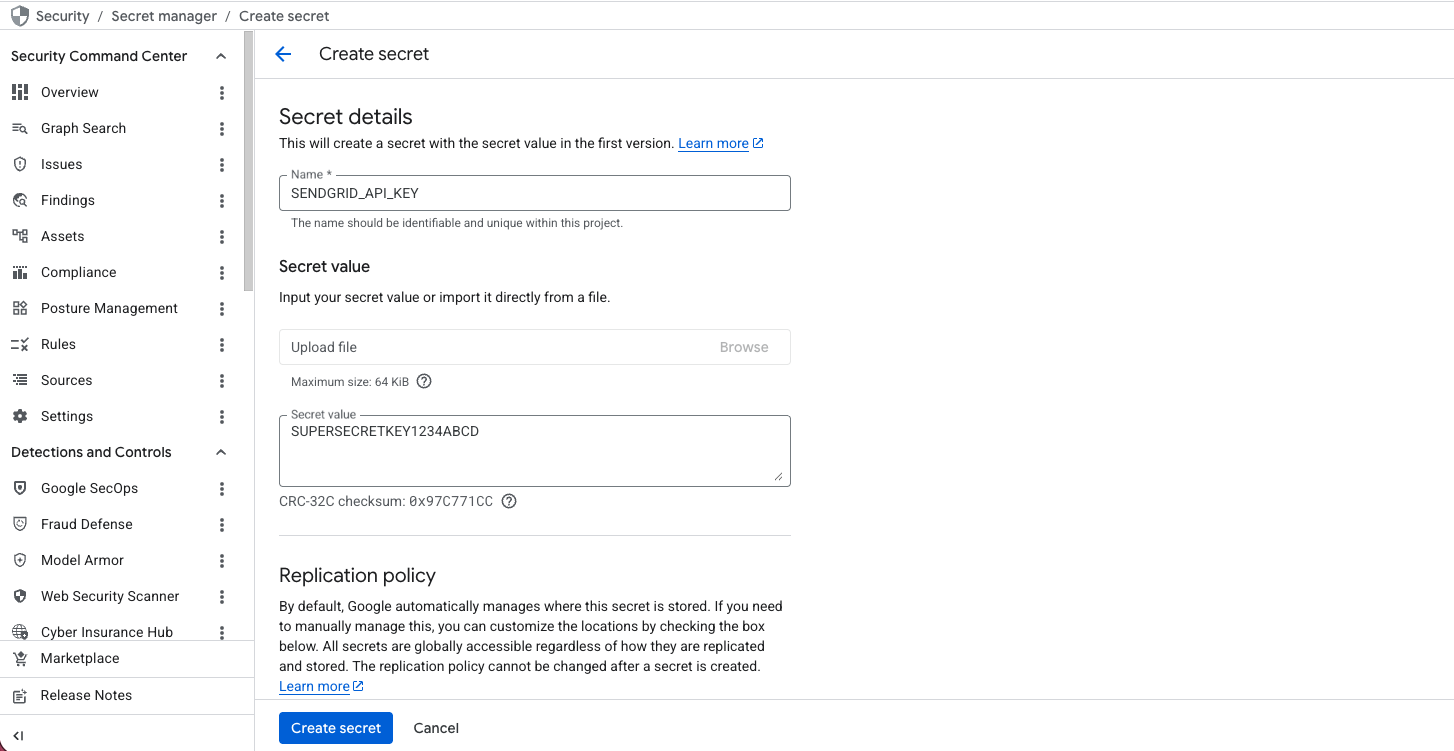This screenshot has height=751, width=1454.
Task: Click the Browse button for file upload
Action: 744,347
